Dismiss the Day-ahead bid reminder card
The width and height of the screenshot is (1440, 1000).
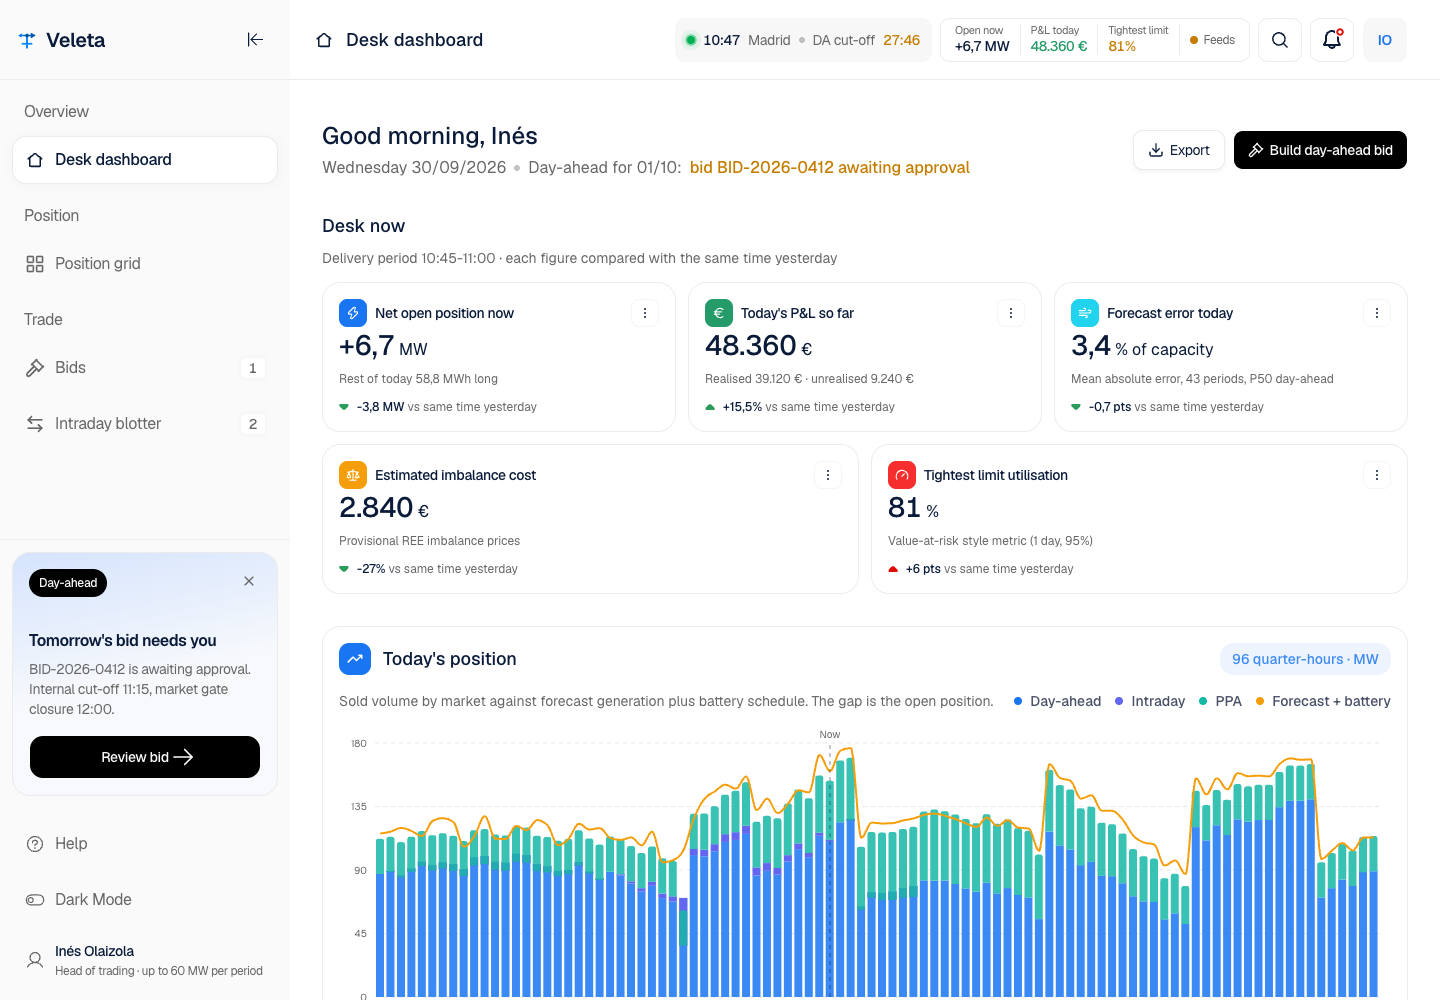tap(249, 581)
